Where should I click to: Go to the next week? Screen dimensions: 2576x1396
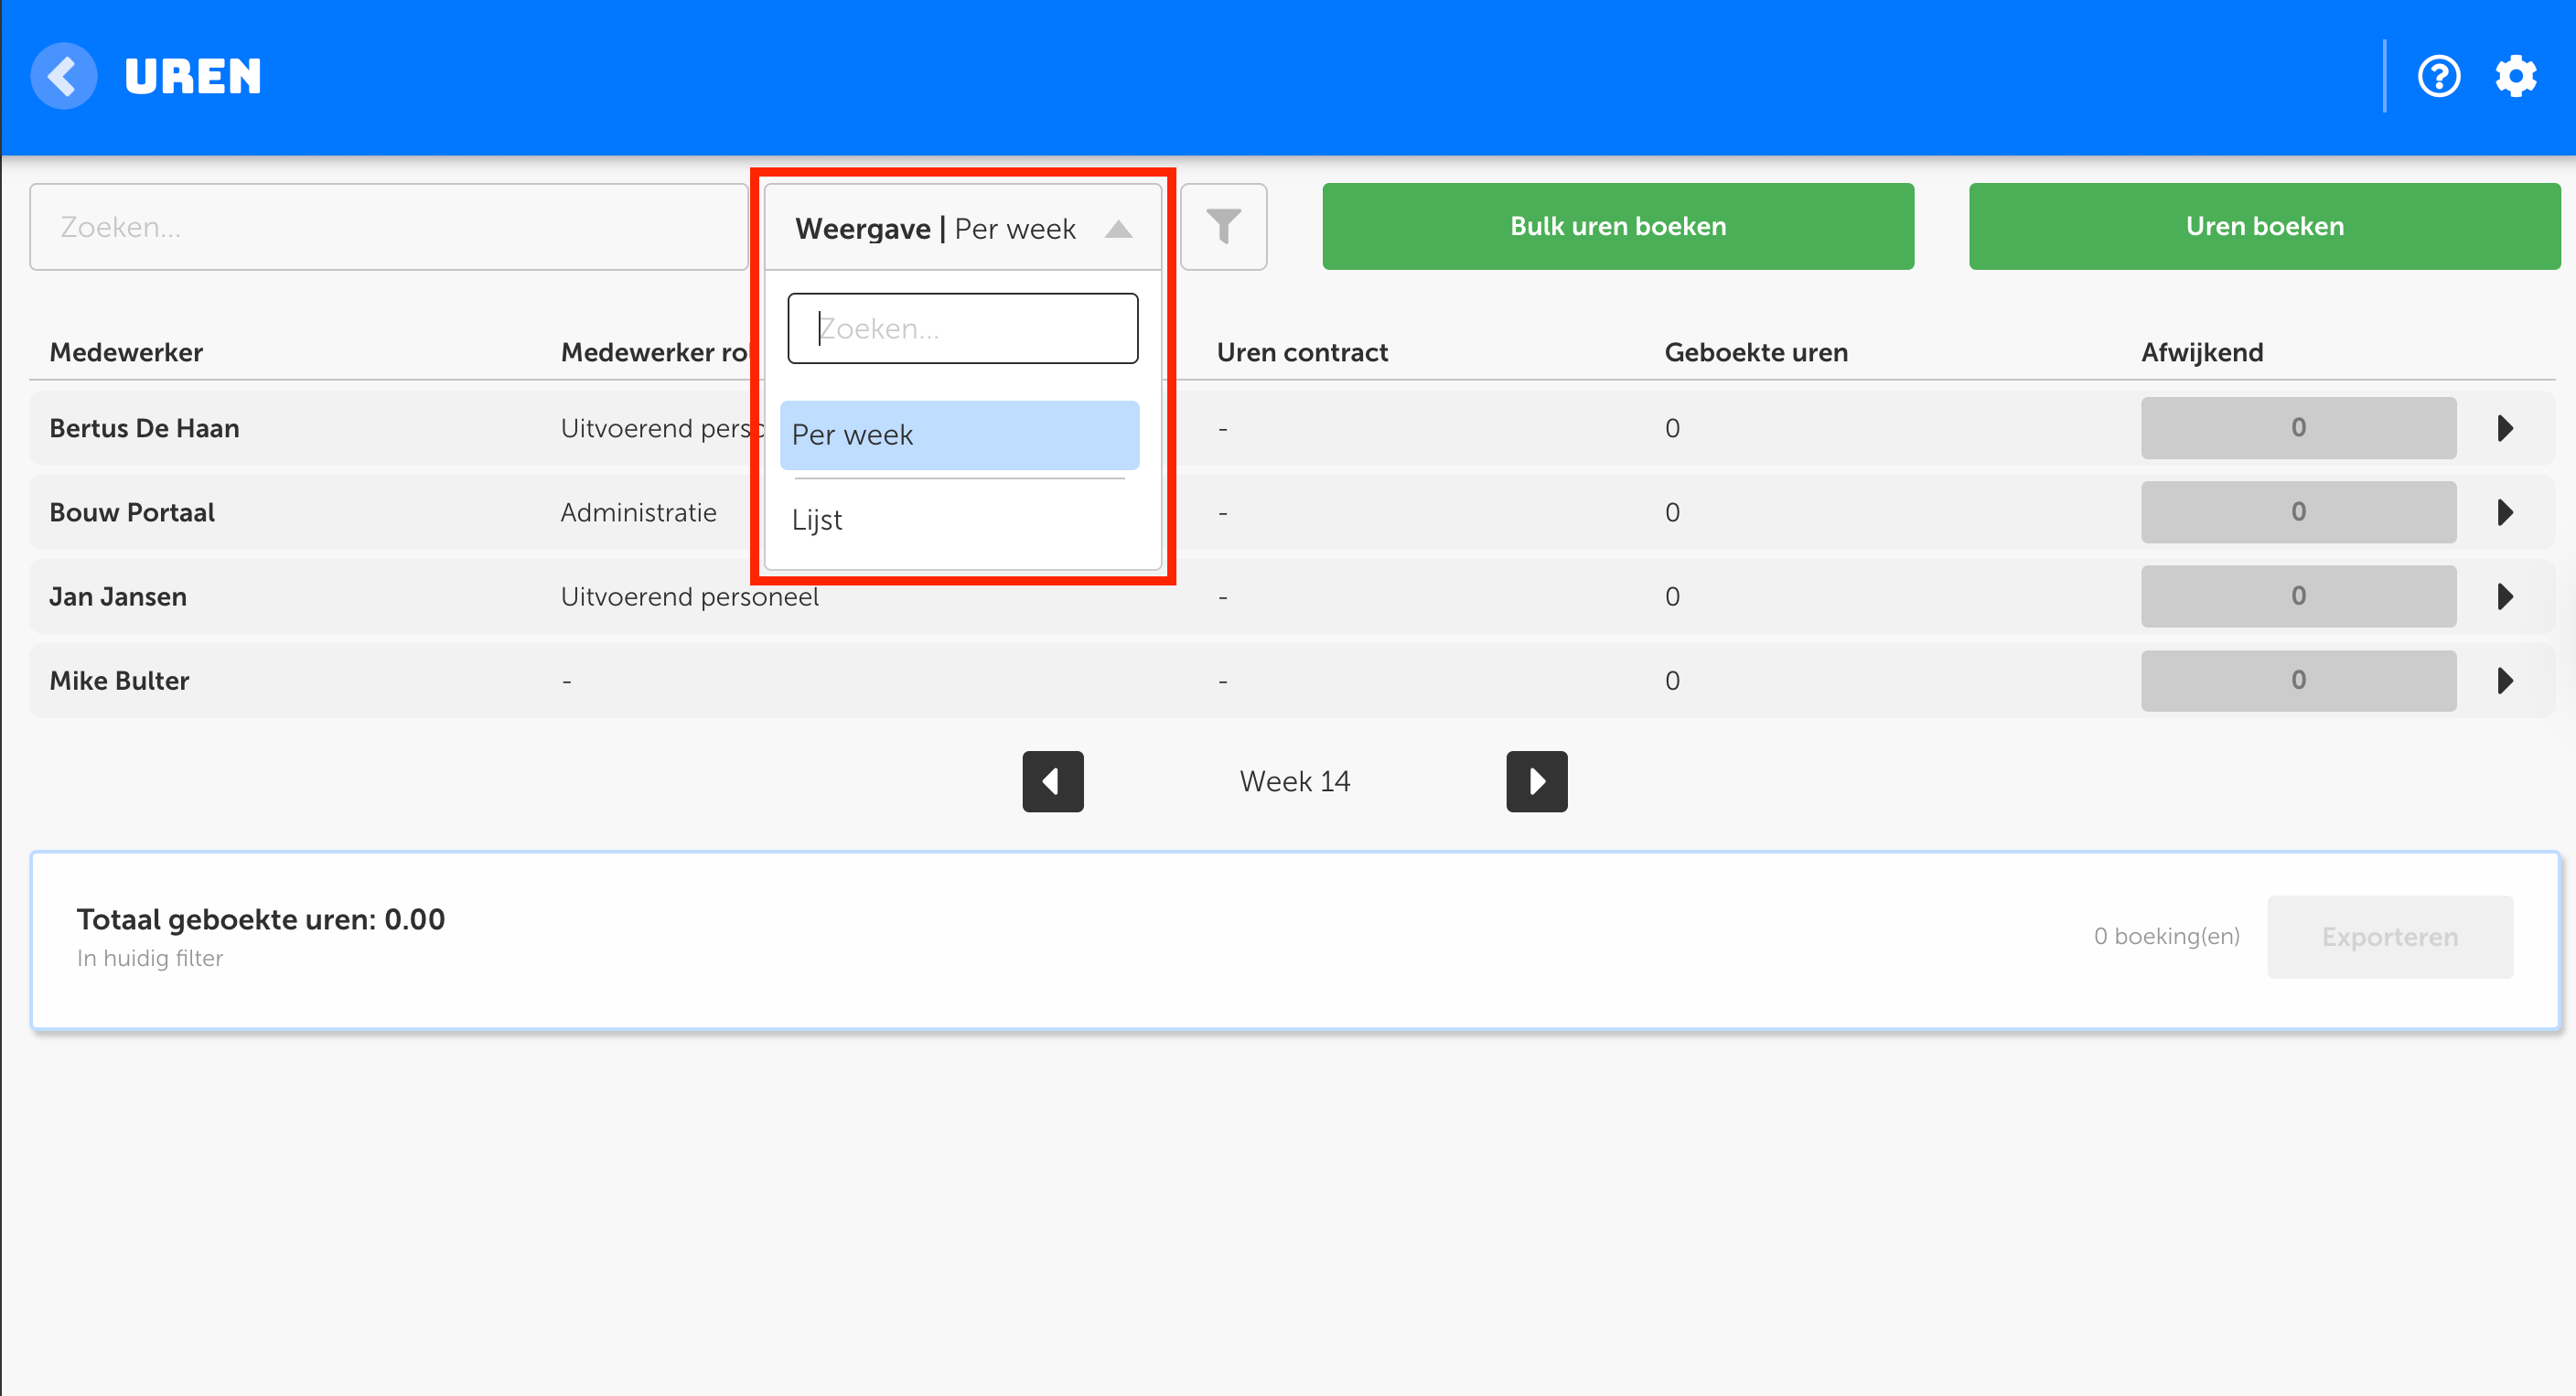tap(1536, 781)
